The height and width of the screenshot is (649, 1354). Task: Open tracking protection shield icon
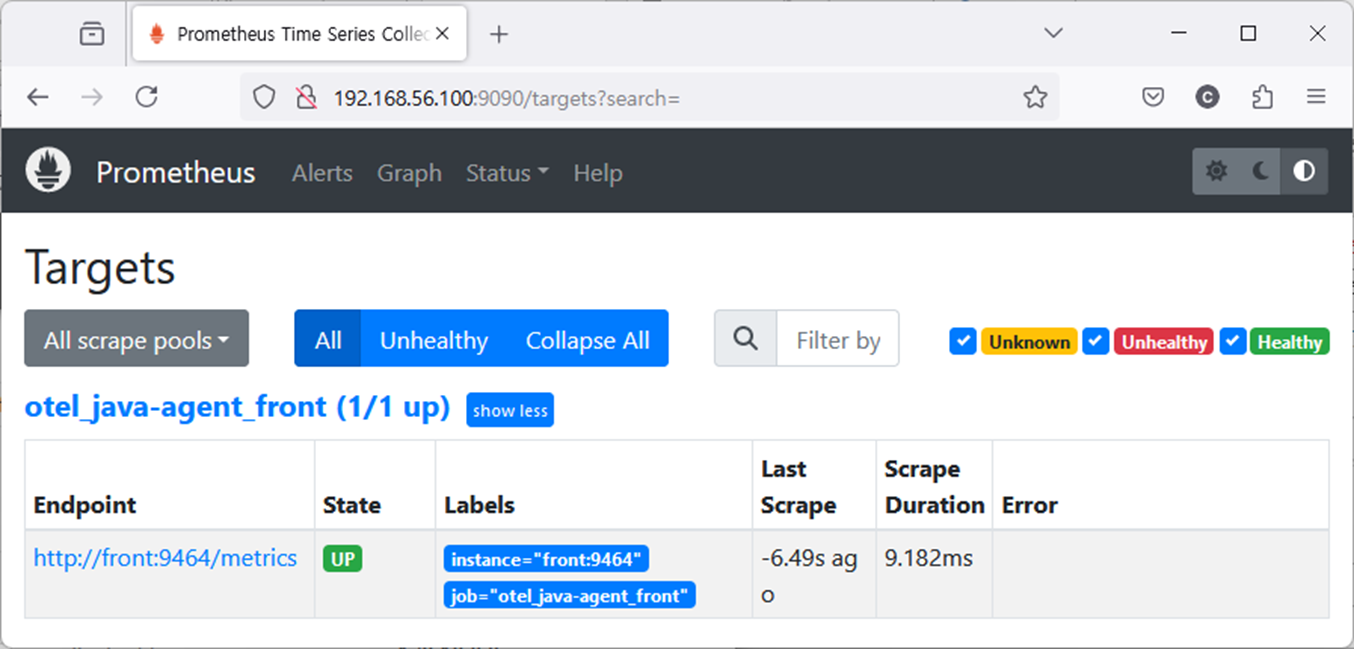point(263,97)
